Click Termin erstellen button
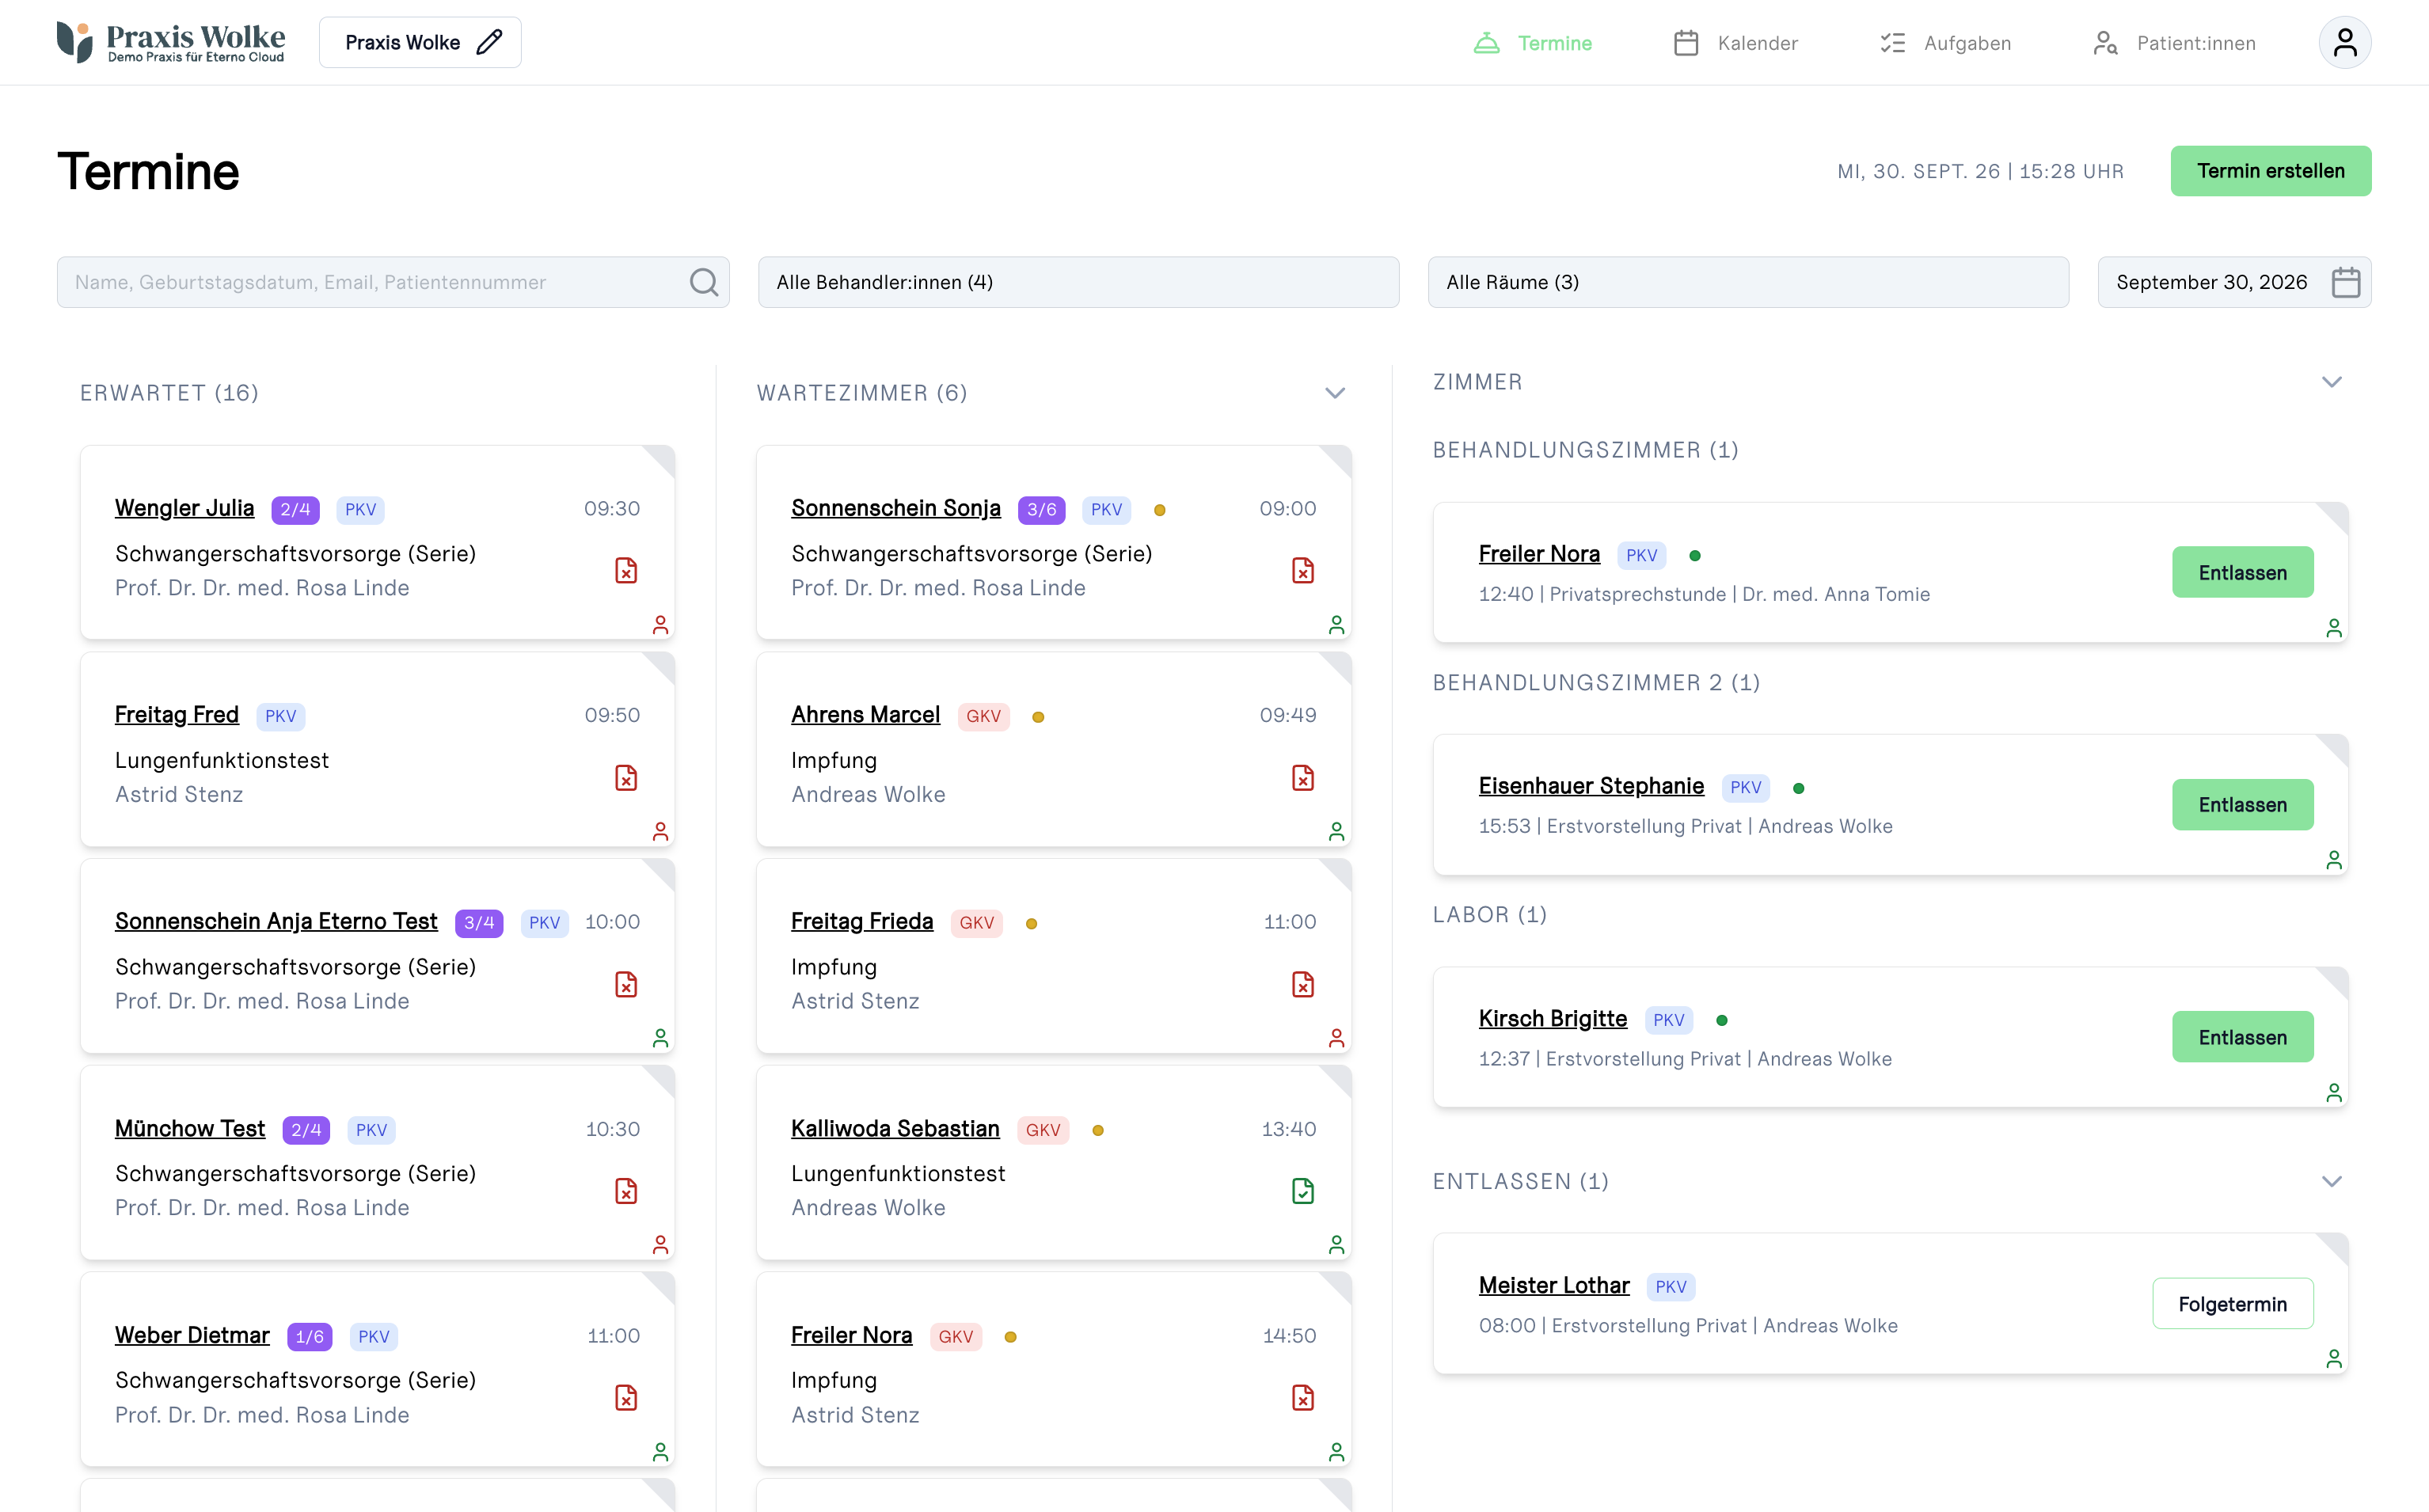Screen dimensions: 2429x1512 2270,171
